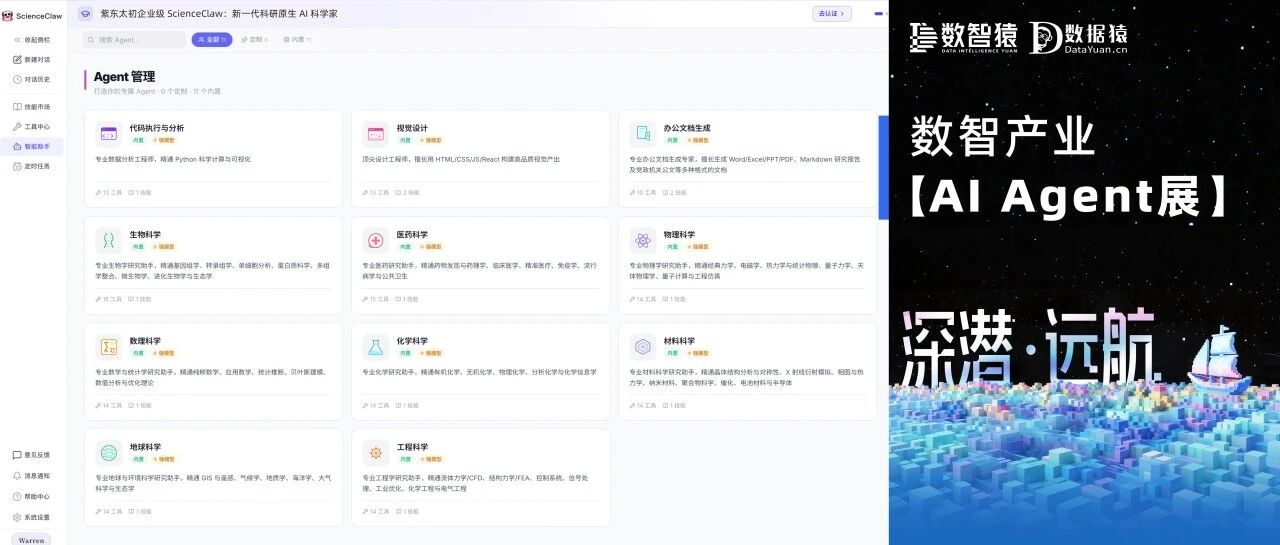
Task: Click tools count on 办公文档生成 card
Action: [642, 192]
